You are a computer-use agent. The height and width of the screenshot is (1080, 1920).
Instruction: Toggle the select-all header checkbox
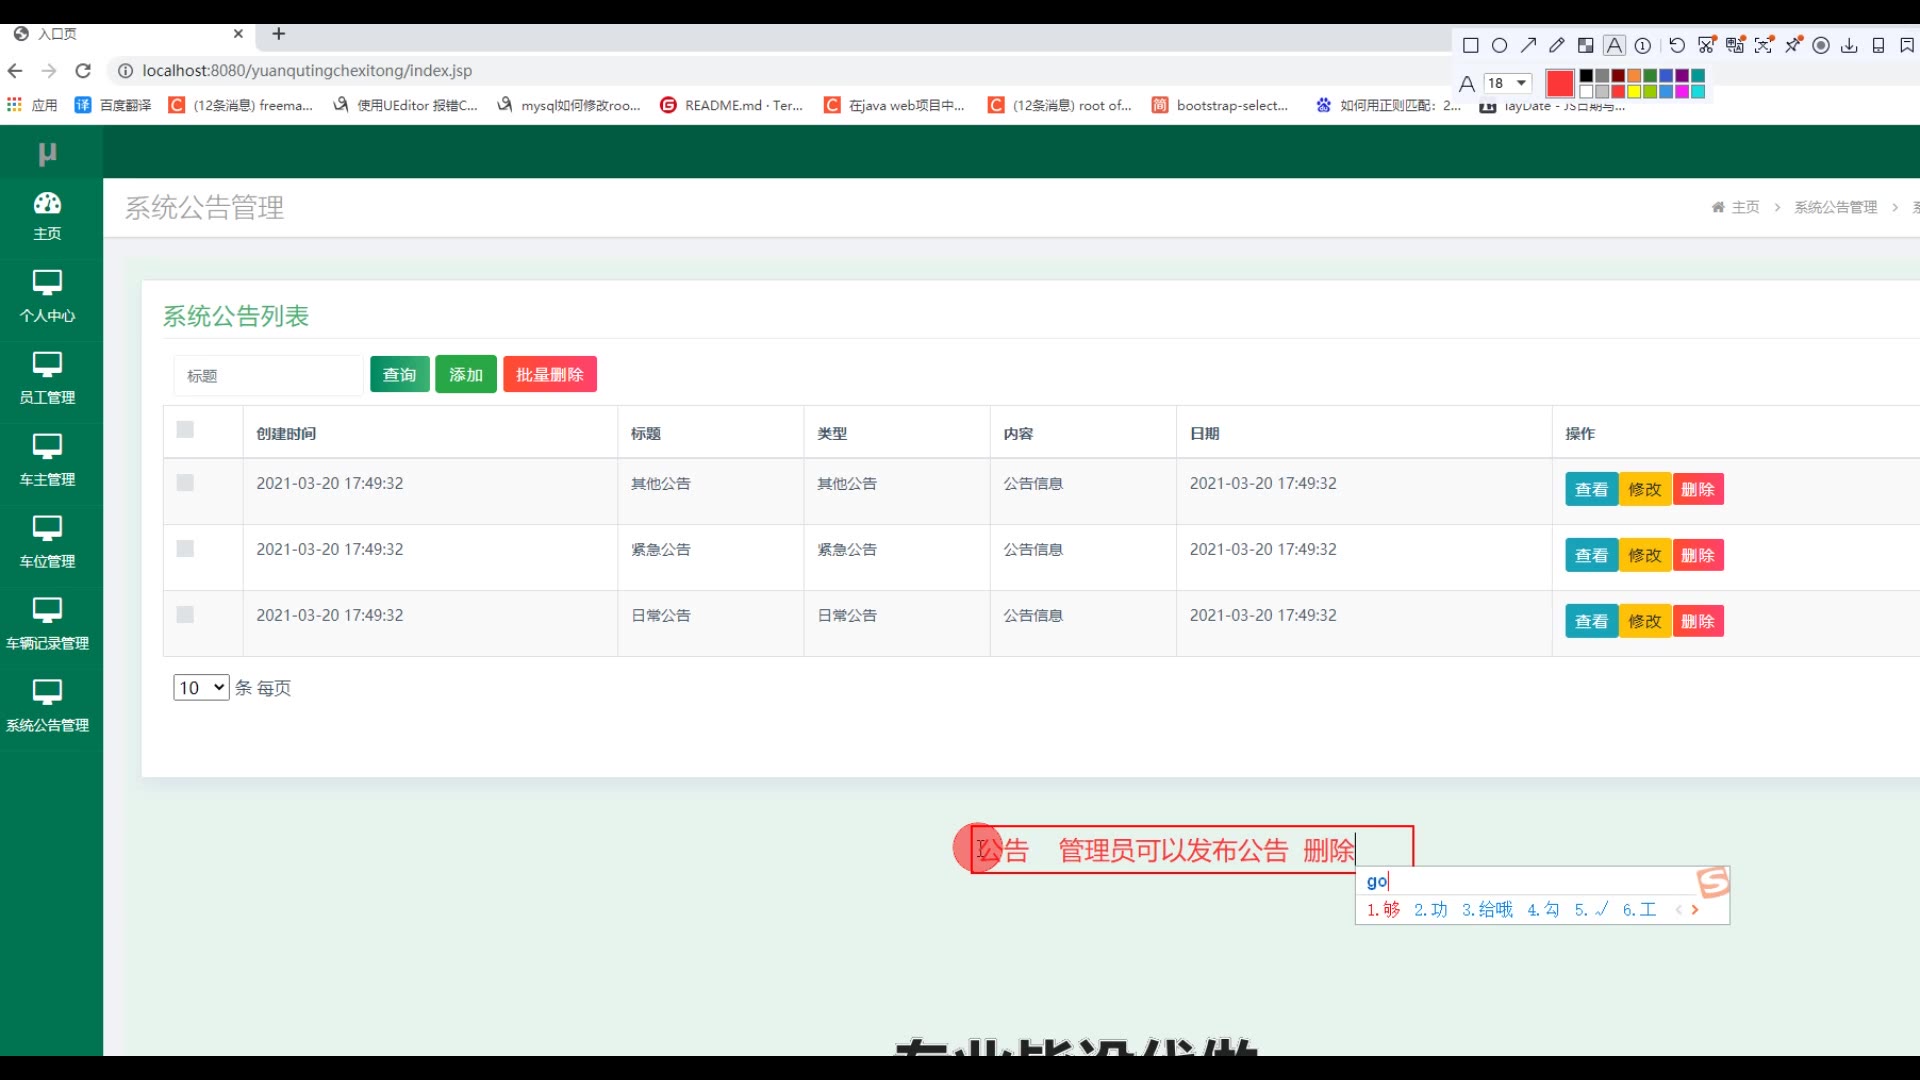pyautogui.click(x=185, y=430)
